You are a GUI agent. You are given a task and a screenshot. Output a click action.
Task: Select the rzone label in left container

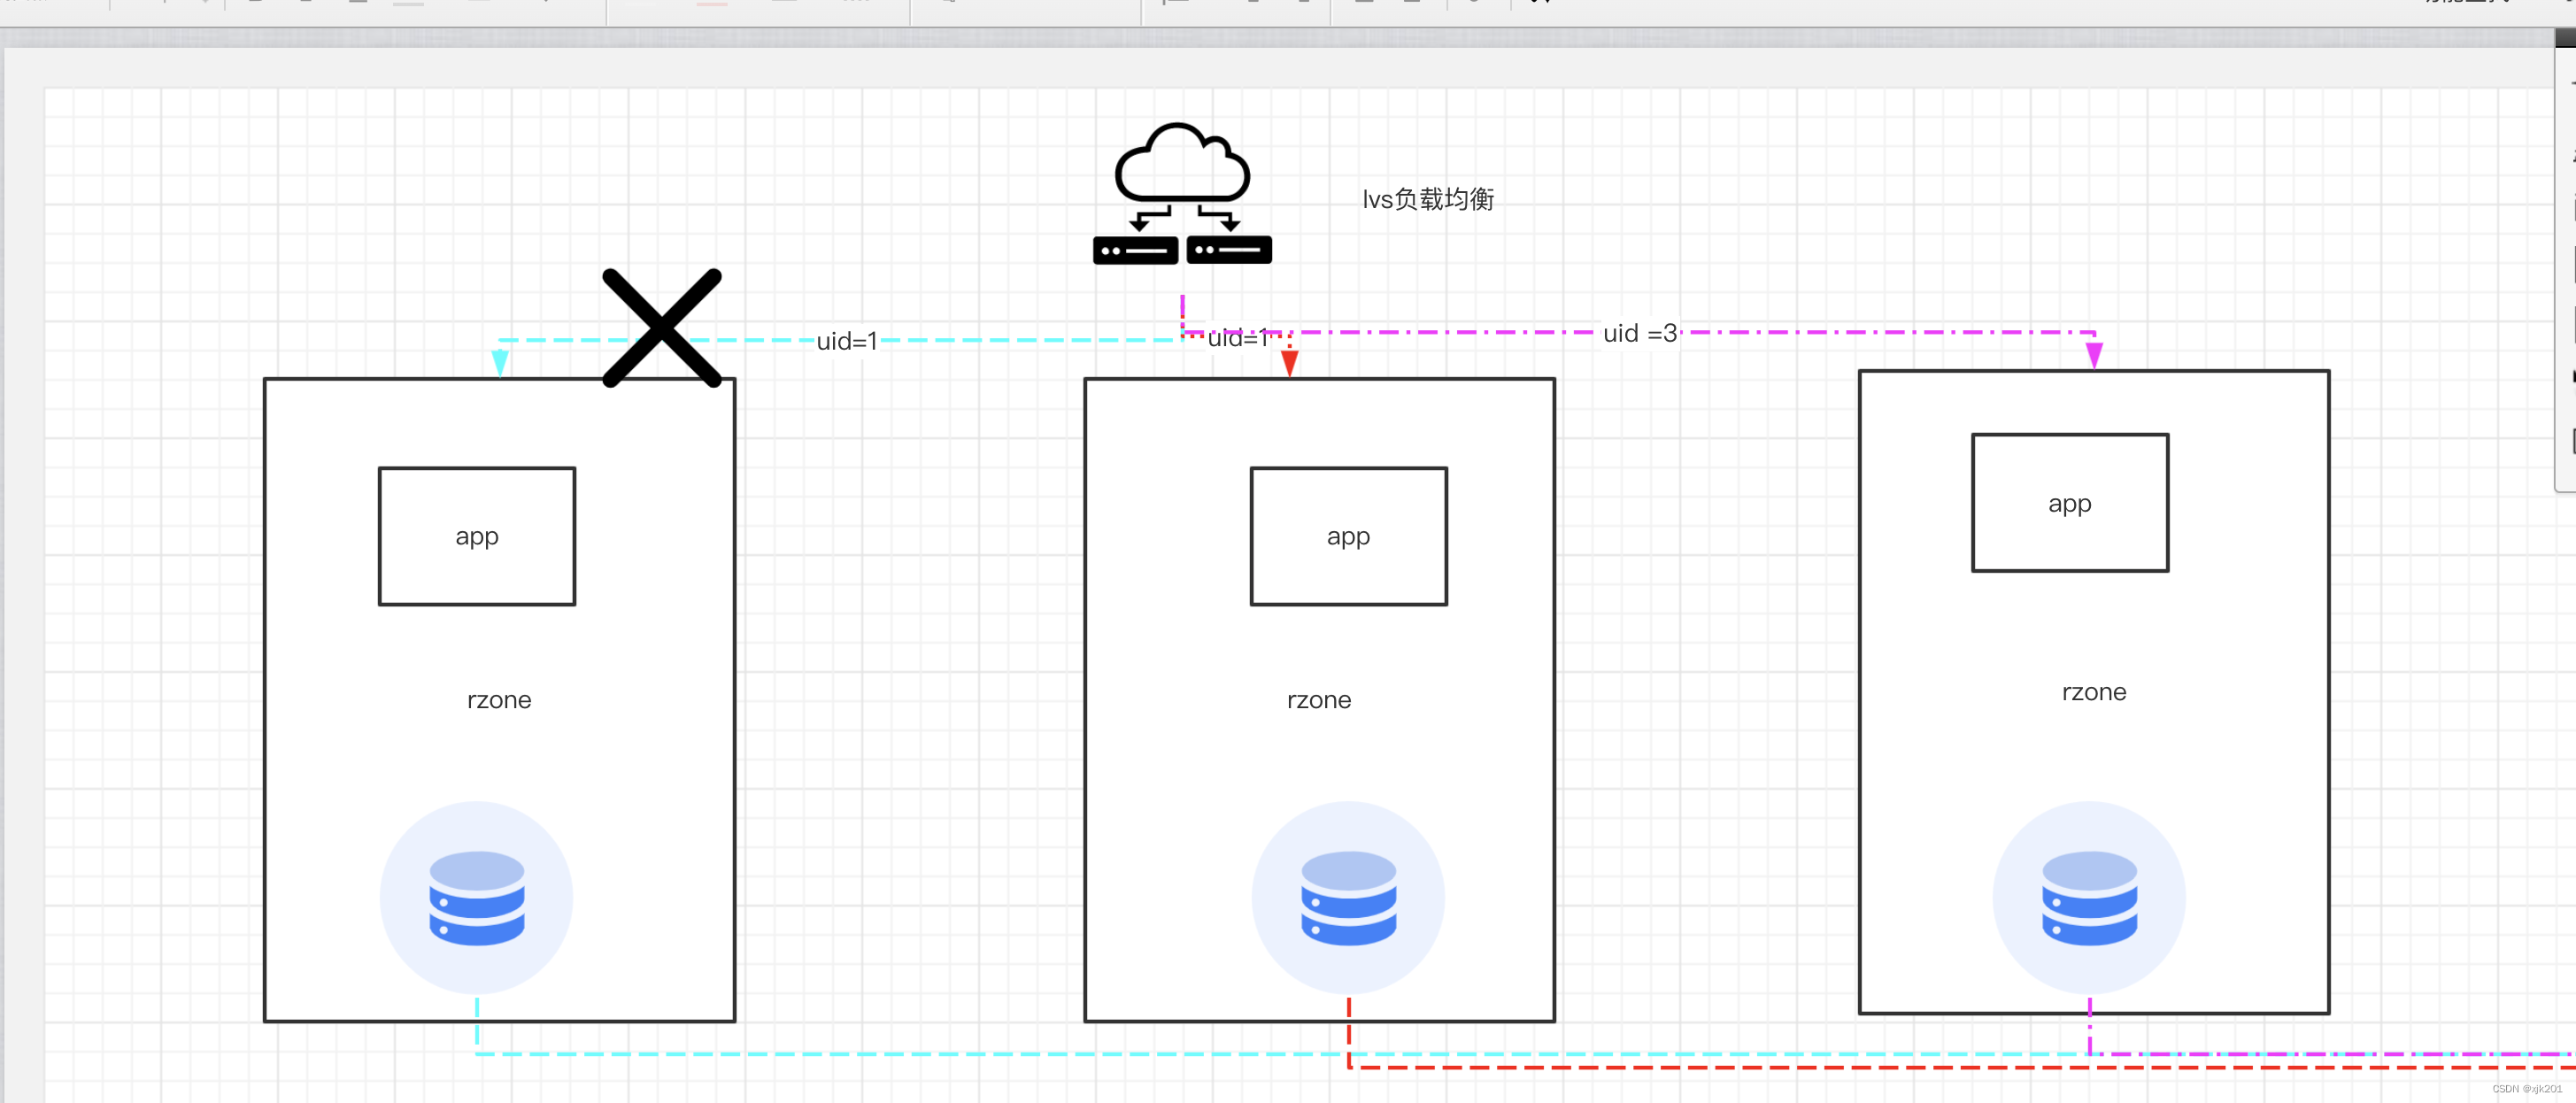[499, 699]
